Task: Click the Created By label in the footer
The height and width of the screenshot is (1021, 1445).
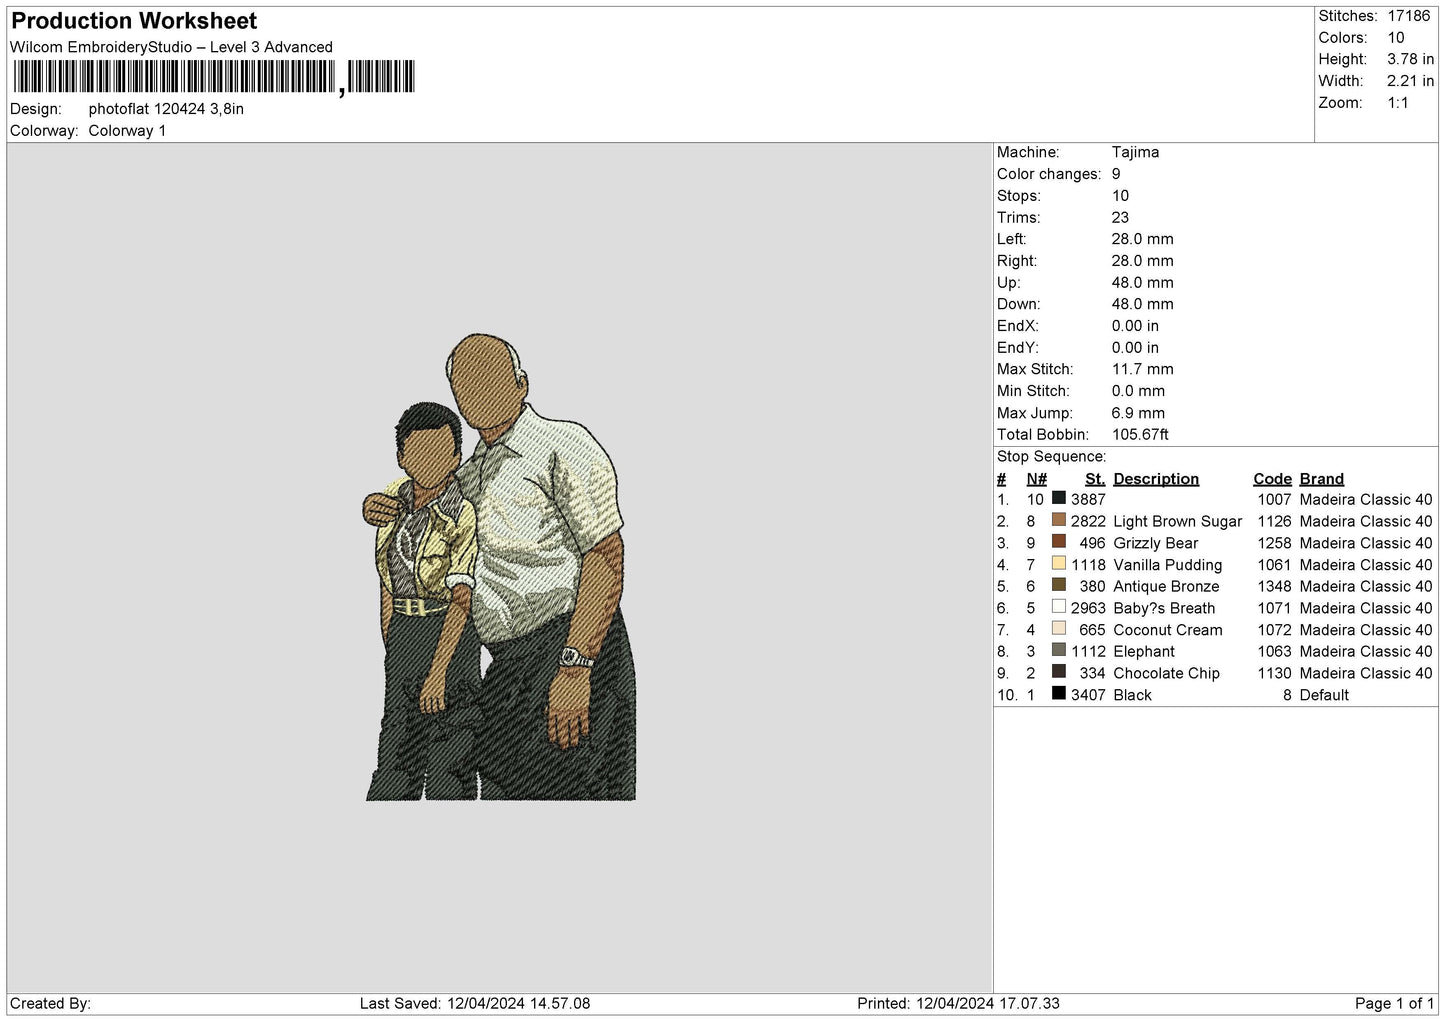Action: click(x=50, y=1003)
